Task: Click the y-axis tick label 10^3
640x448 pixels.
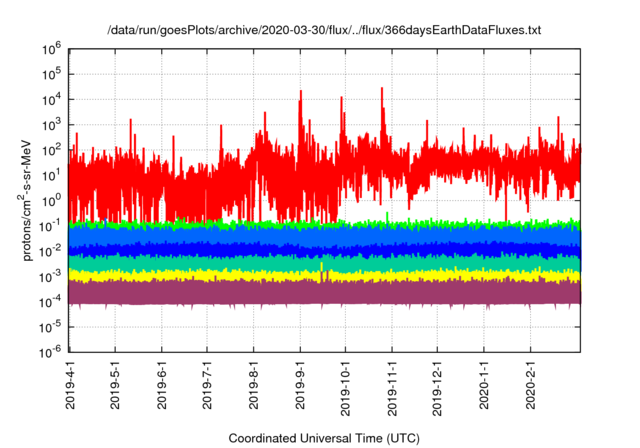Action: coord(51,125)
